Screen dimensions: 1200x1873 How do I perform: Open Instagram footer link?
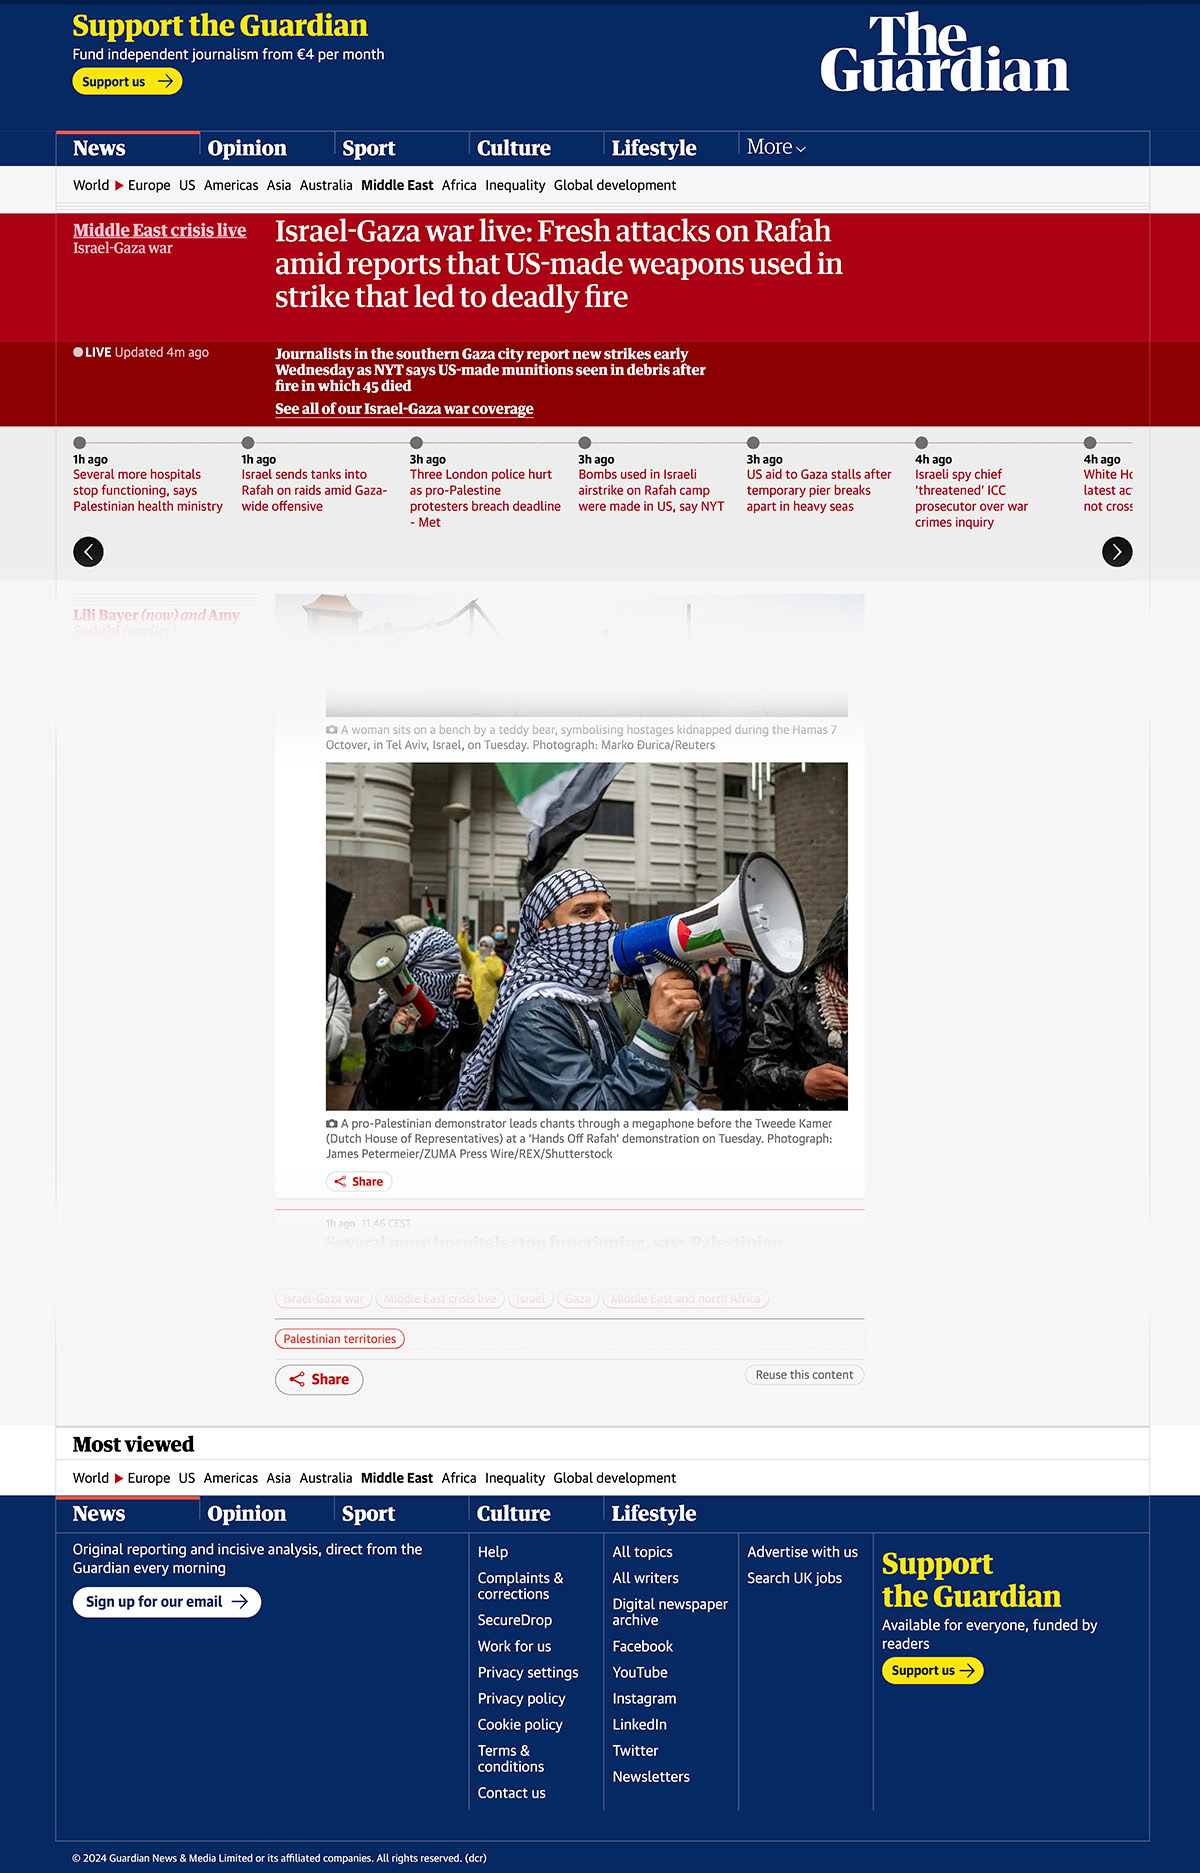coord(644,1698)
